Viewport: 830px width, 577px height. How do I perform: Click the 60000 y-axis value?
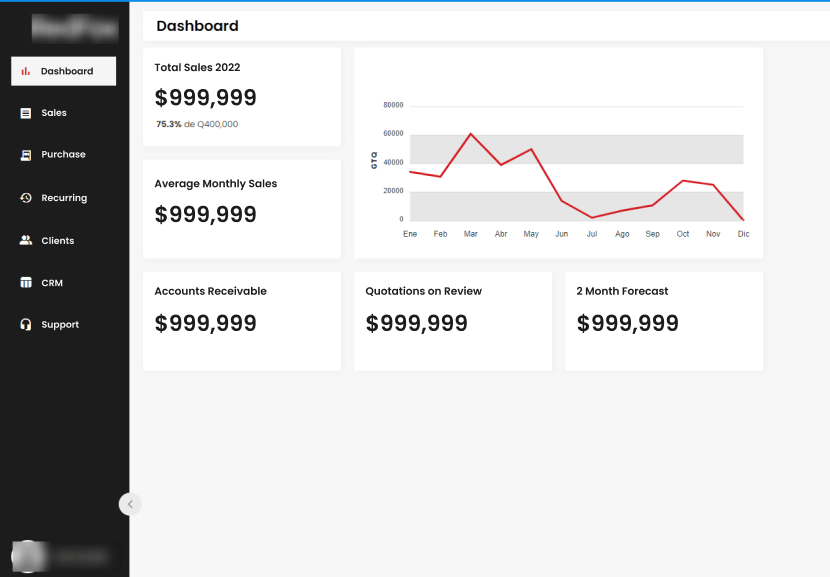coord(393,134)
